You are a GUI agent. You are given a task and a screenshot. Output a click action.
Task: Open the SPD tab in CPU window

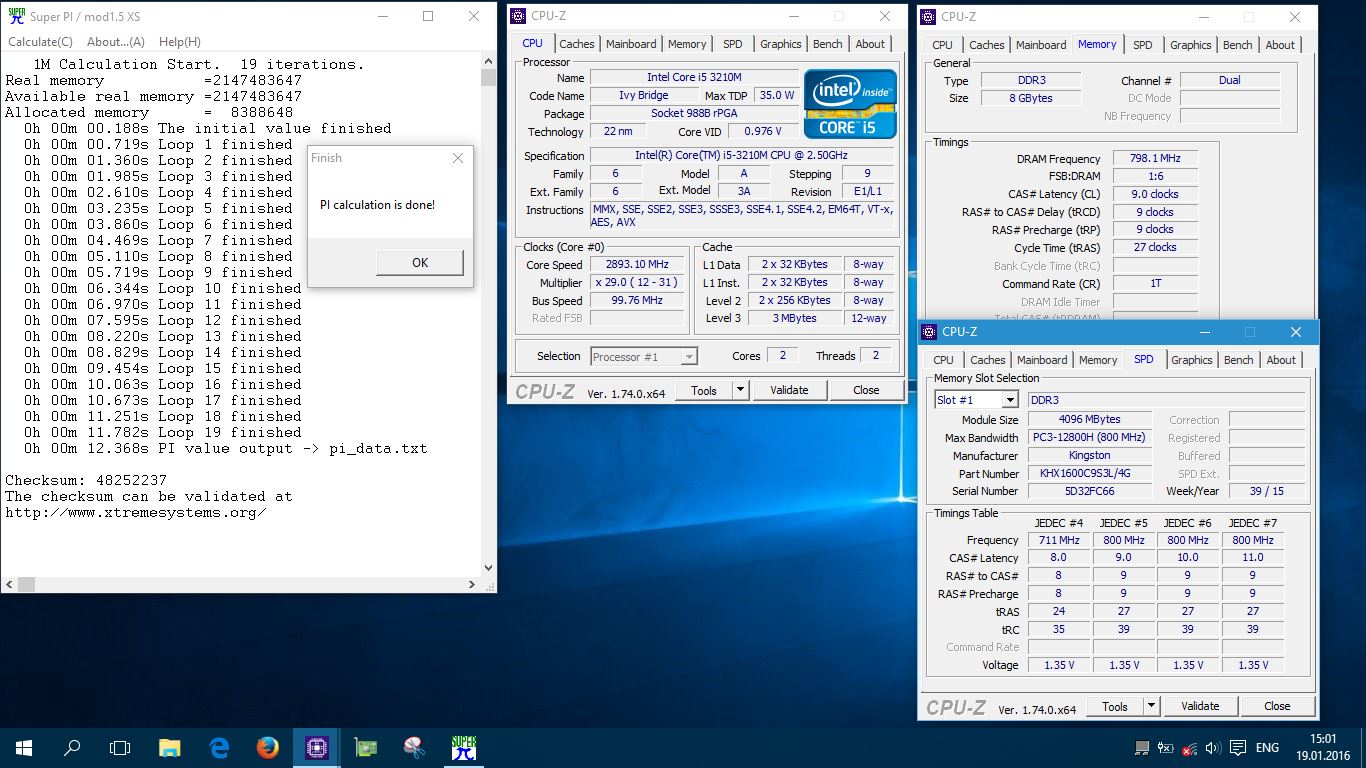click(733, 44)
